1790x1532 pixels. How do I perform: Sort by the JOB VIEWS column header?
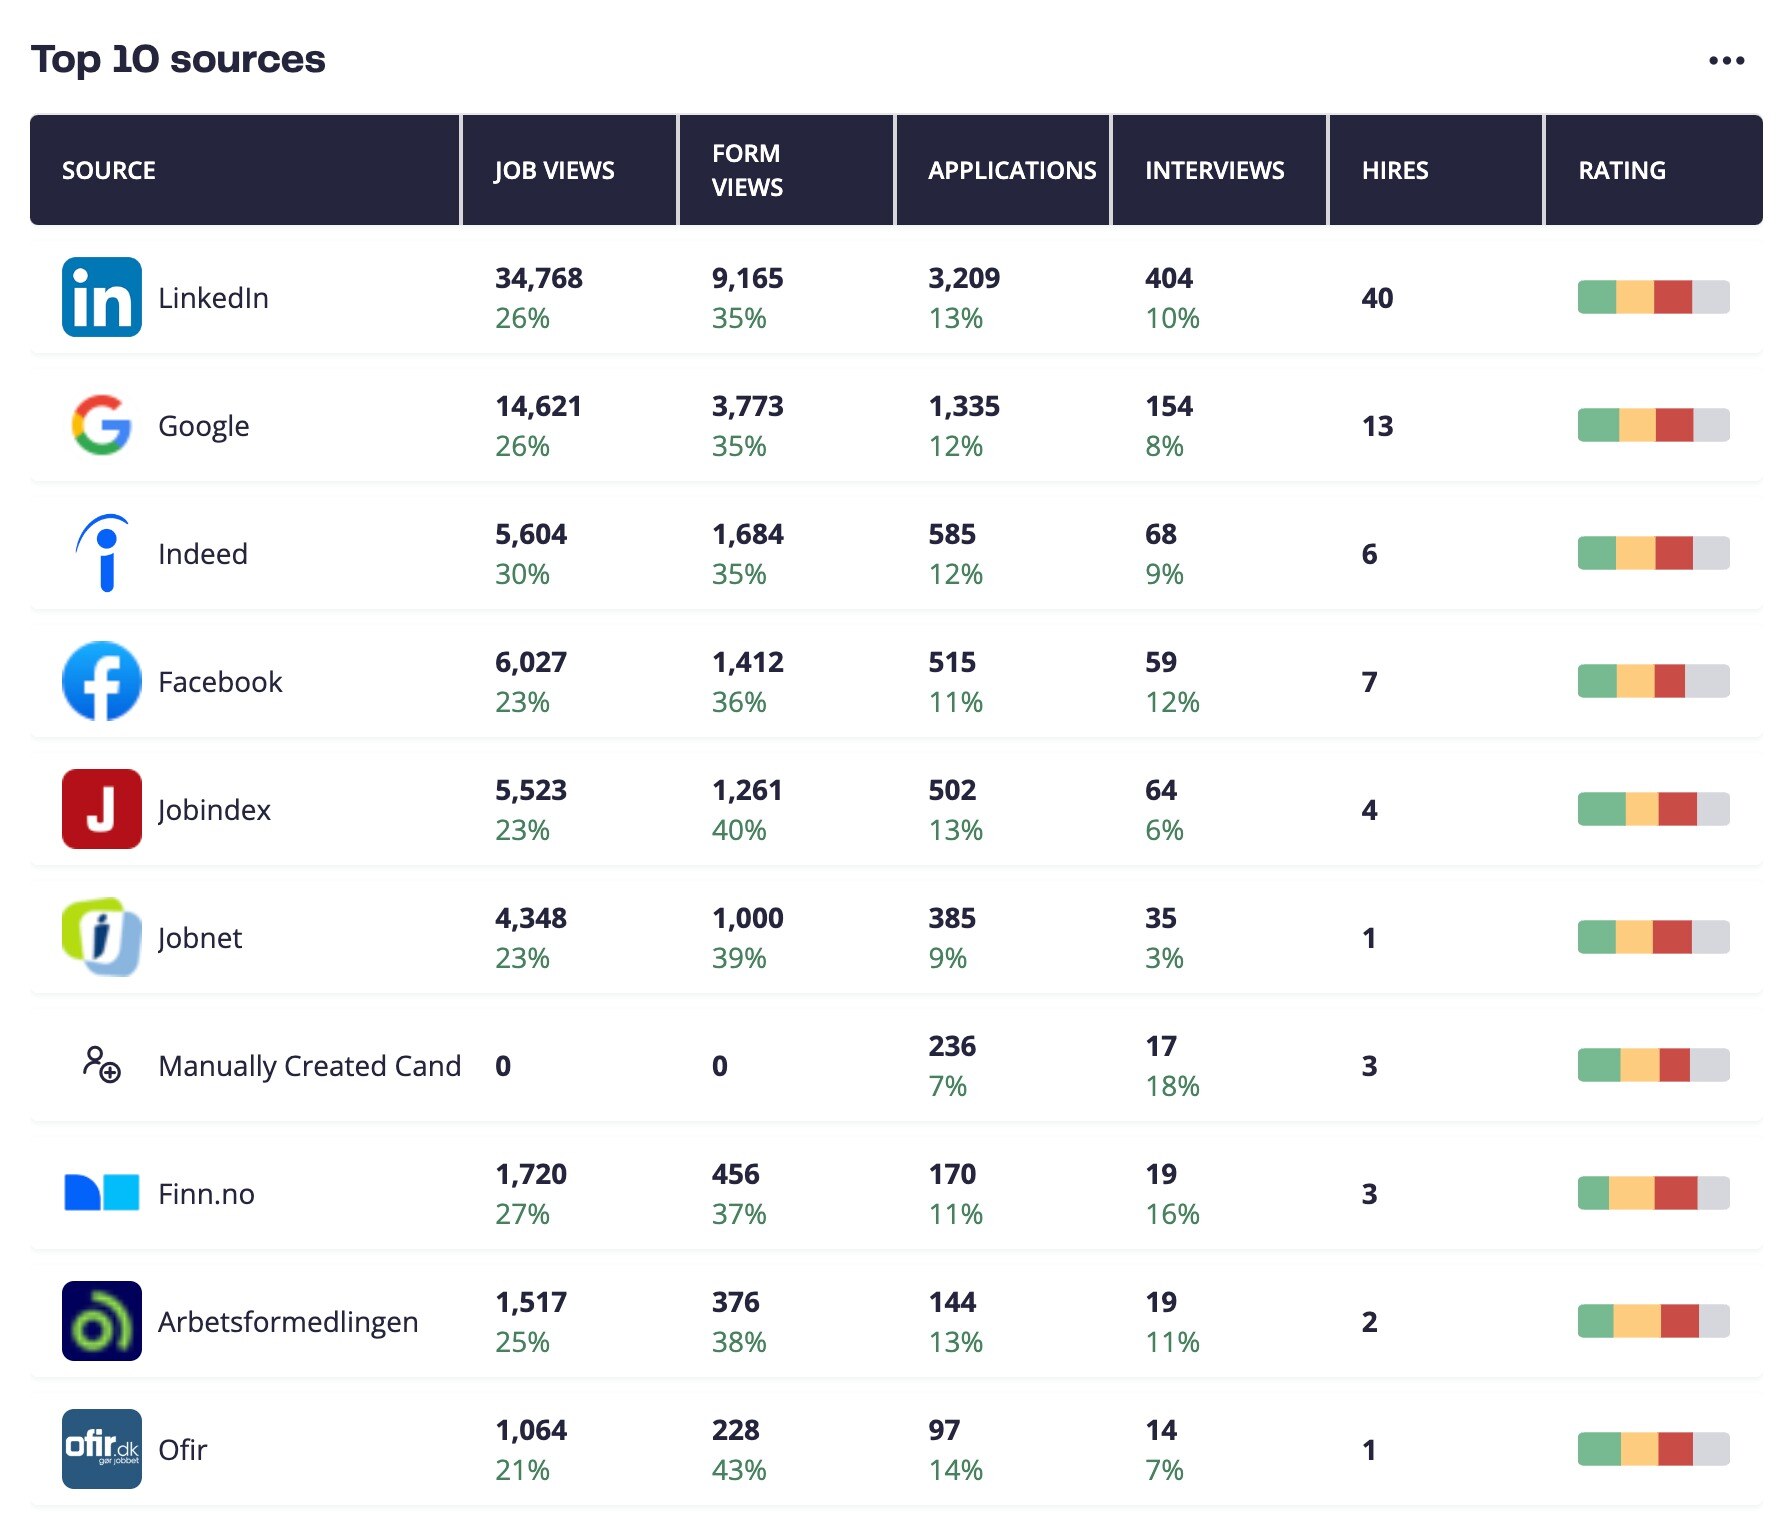554,170
